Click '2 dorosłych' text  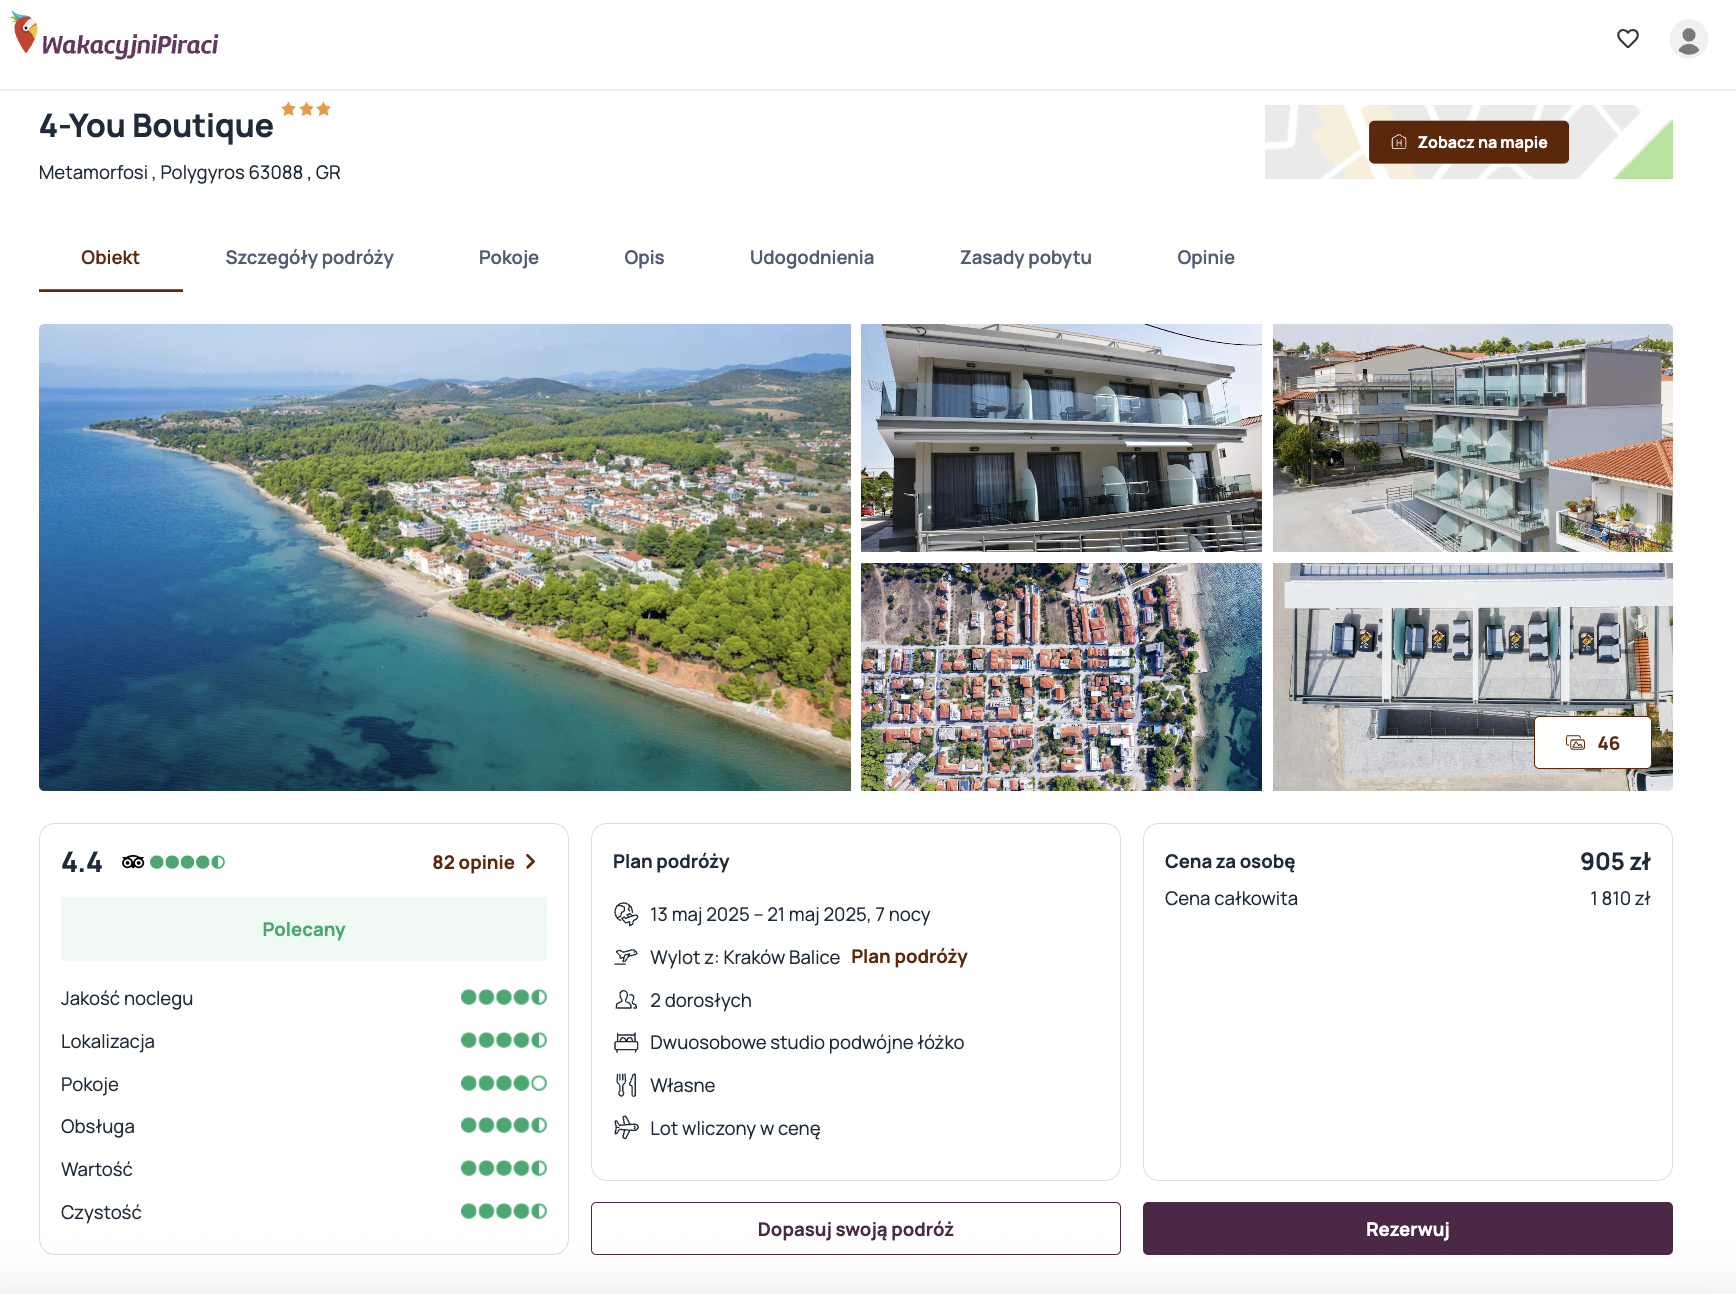point(701,1000)
